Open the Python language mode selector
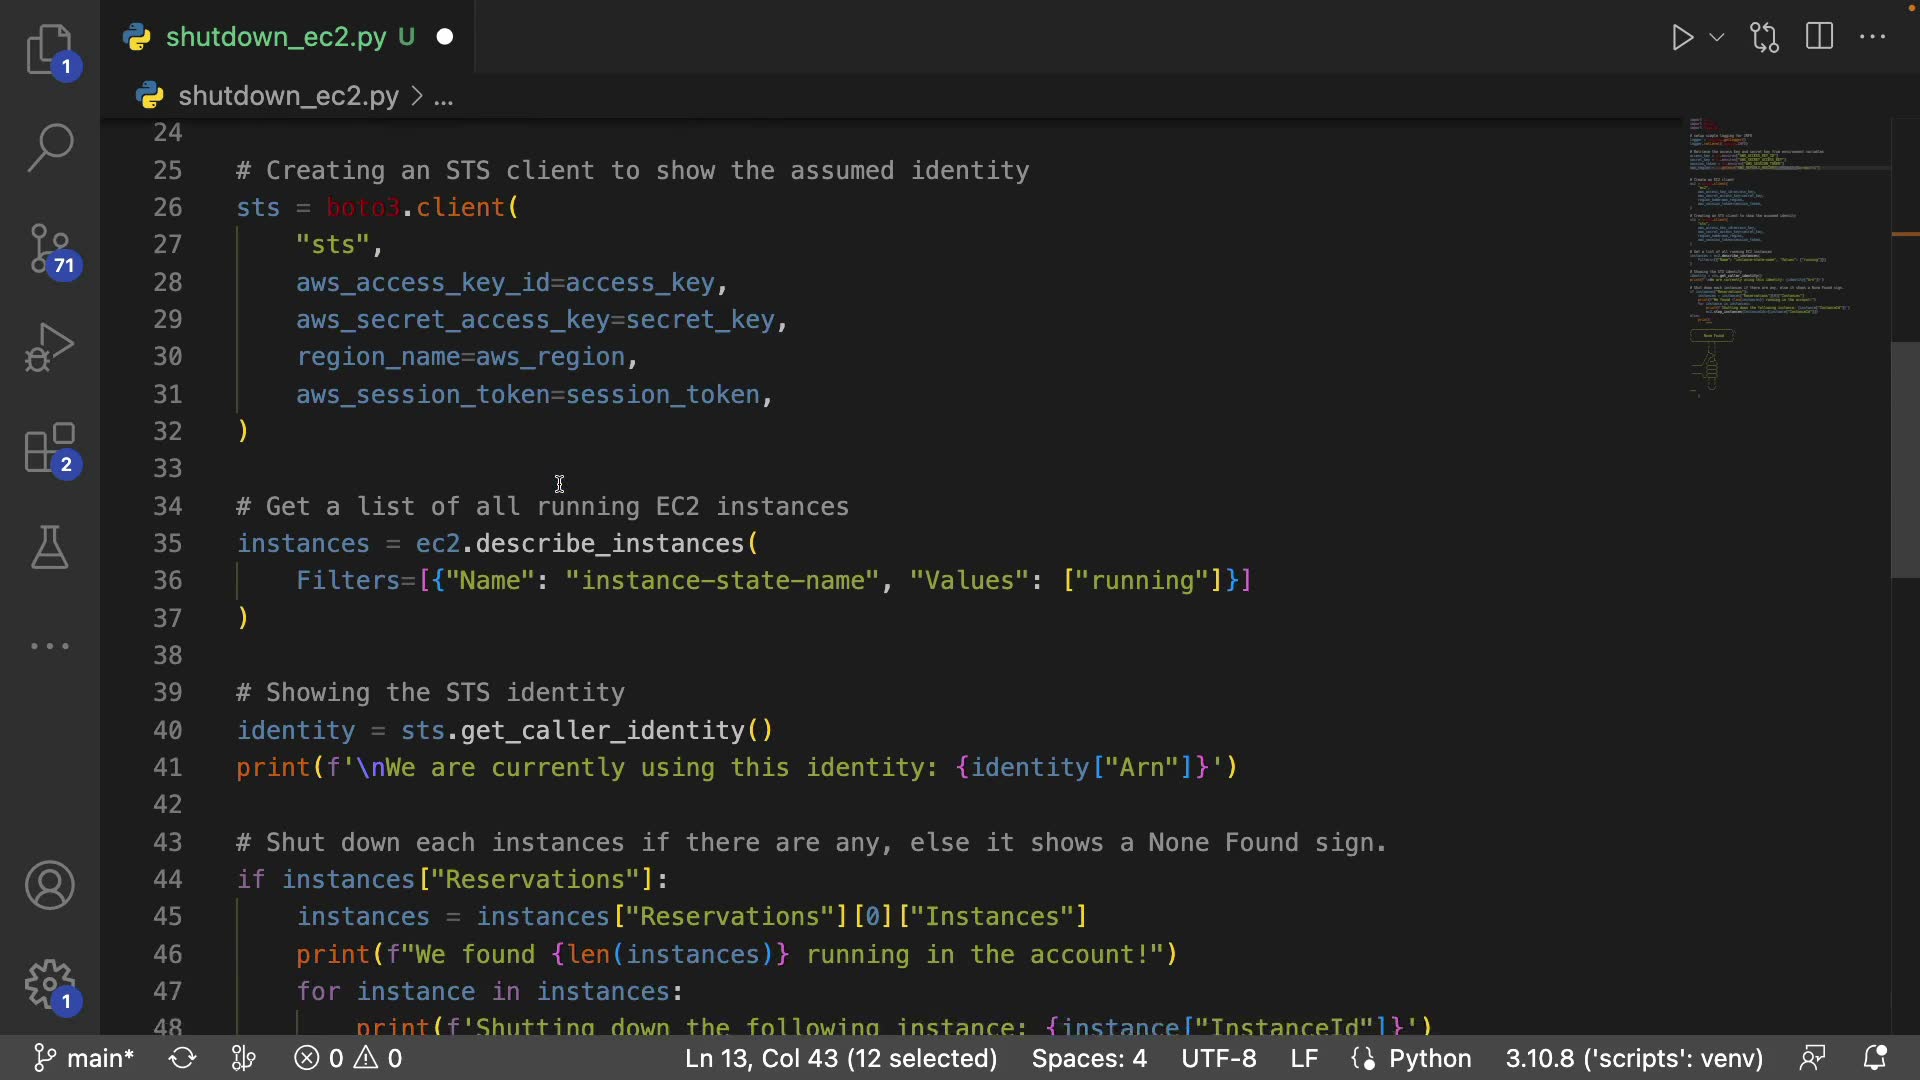Viewport: 1920px width, 1080px height. 1429,1058
